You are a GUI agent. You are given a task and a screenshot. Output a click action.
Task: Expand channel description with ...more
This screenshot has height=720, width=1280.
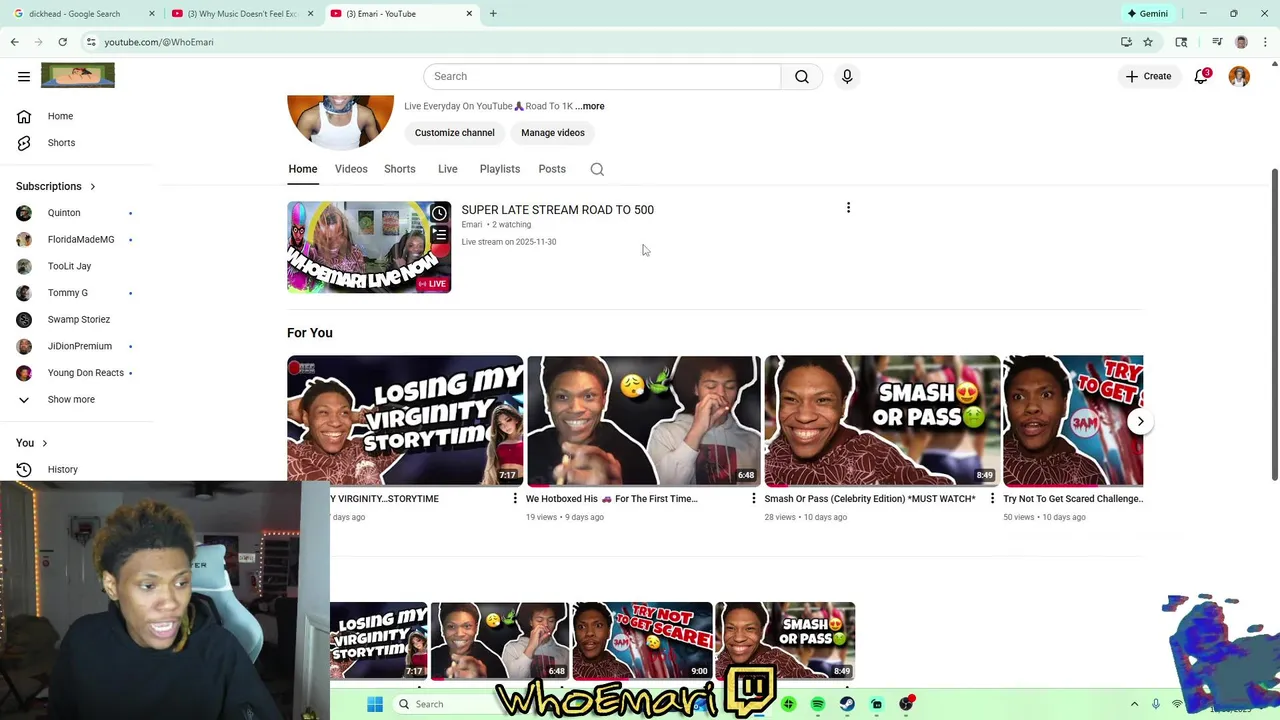coord(590,106)
